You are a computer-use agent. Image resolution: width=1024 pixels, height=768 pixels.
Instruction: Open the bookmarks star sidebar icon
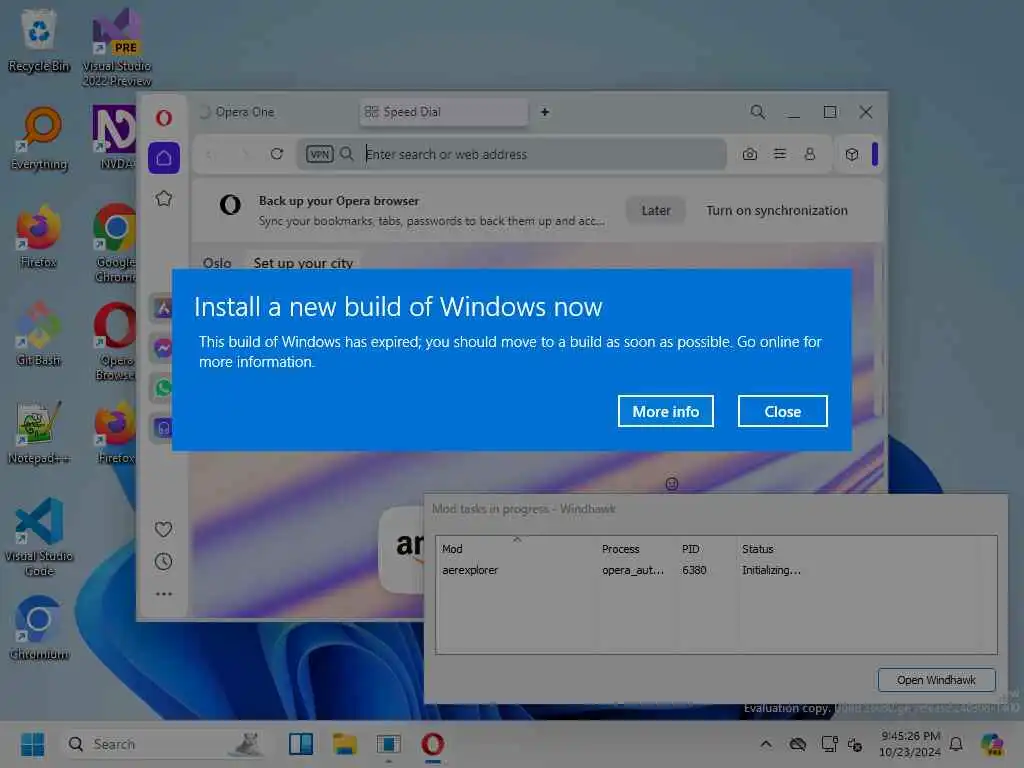click(x=163, y=199)
